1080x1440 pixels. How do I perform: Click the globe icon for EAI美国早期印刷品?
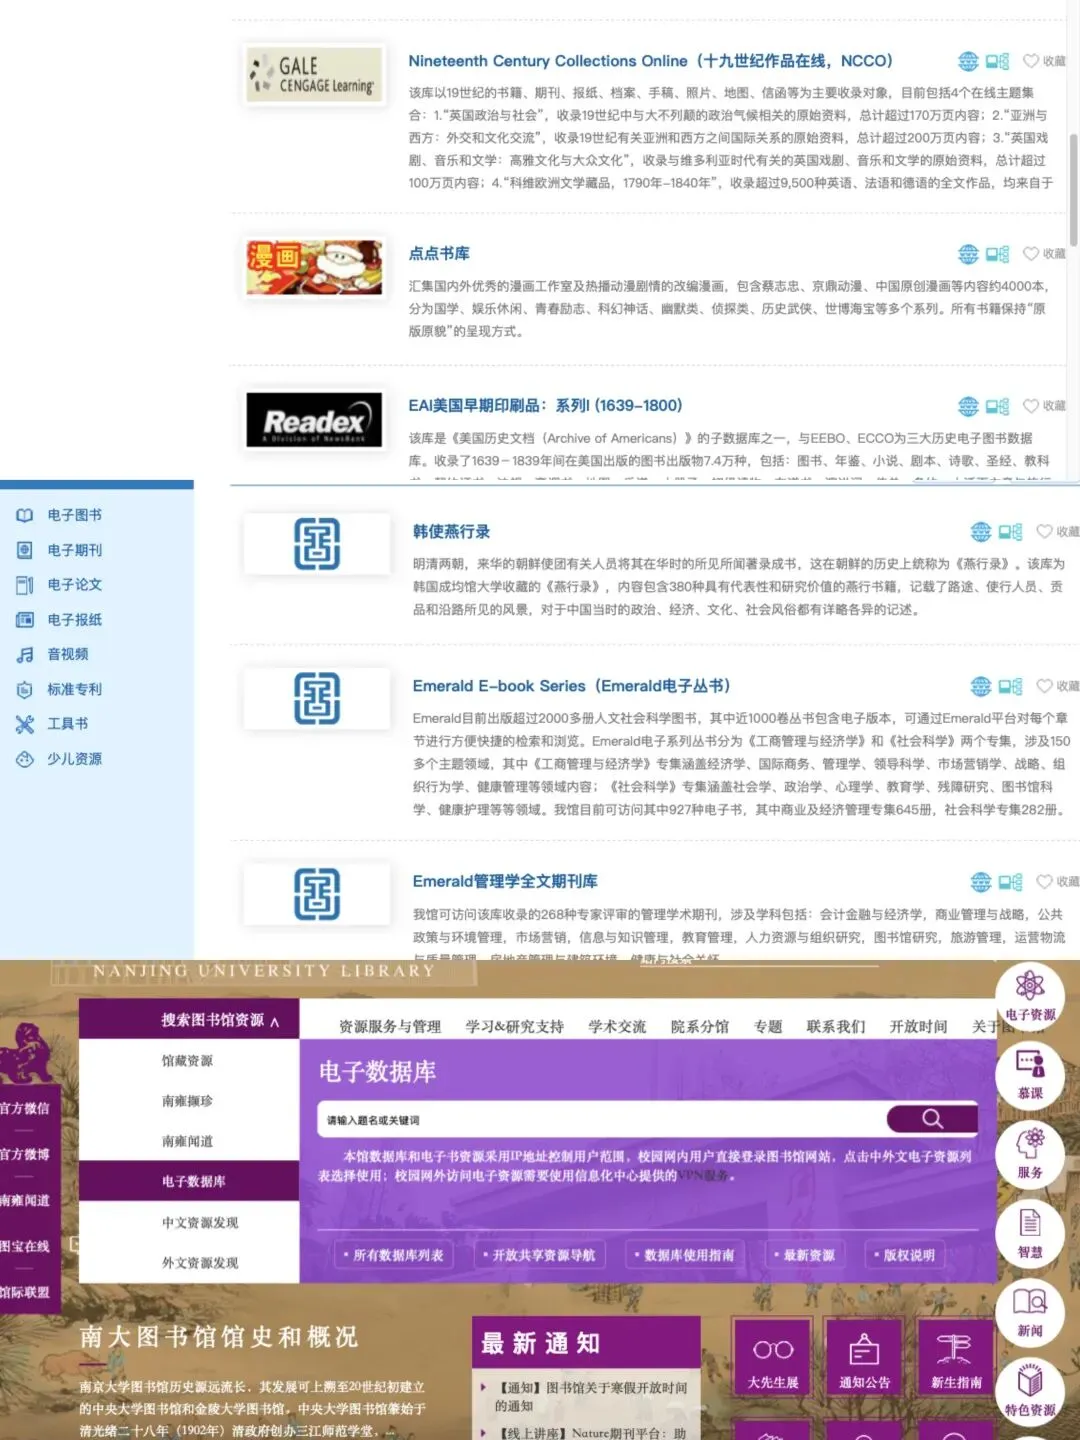pos(968,406)
